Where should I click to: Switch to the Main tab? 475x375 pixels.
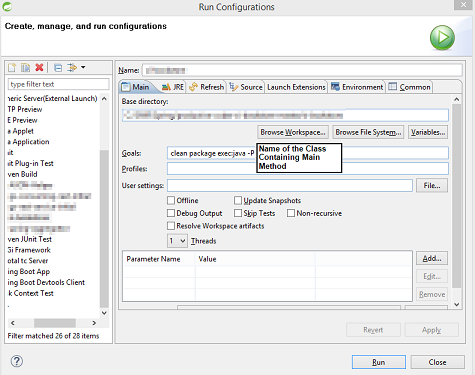coord(136,87)
